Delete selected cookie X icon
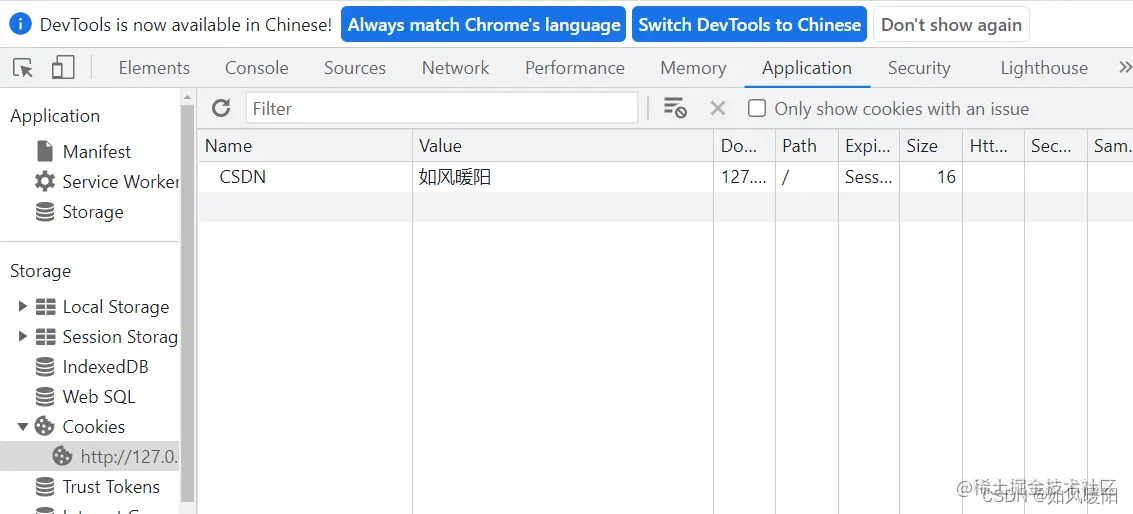 (718, 108)
